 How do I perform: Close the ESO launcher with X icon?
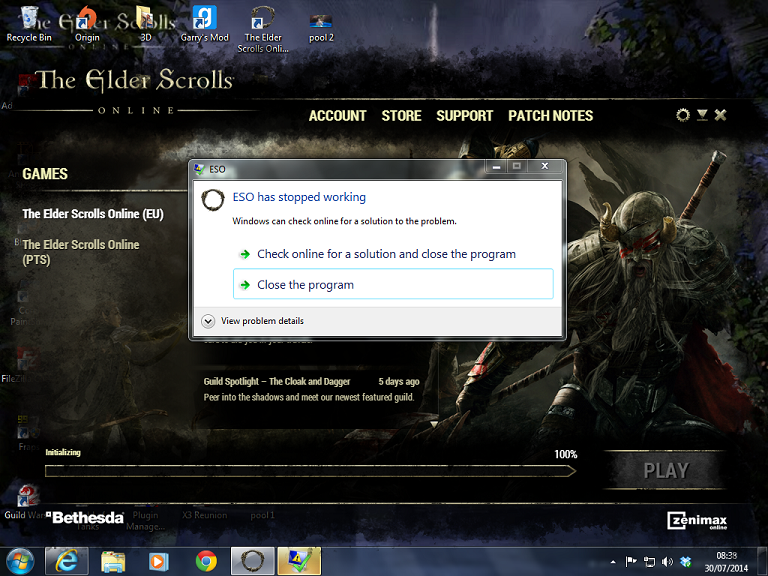pyautogui.click(x=720, y=115)
